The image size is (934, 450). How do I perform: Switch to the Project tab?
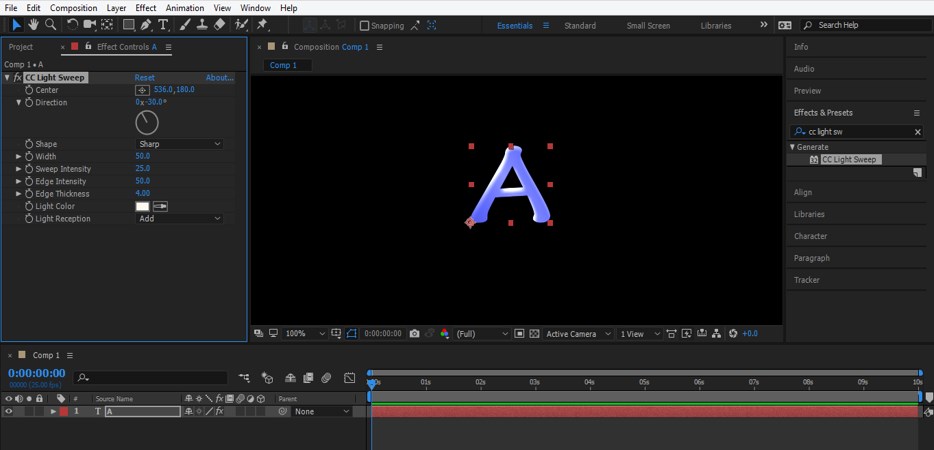pos(21,47)
